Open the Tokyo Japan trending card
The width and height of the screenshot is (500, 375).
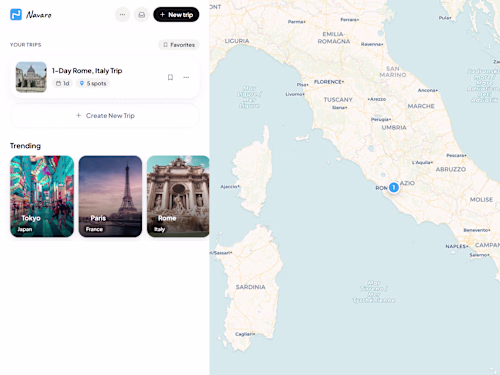tap(42, 196)
